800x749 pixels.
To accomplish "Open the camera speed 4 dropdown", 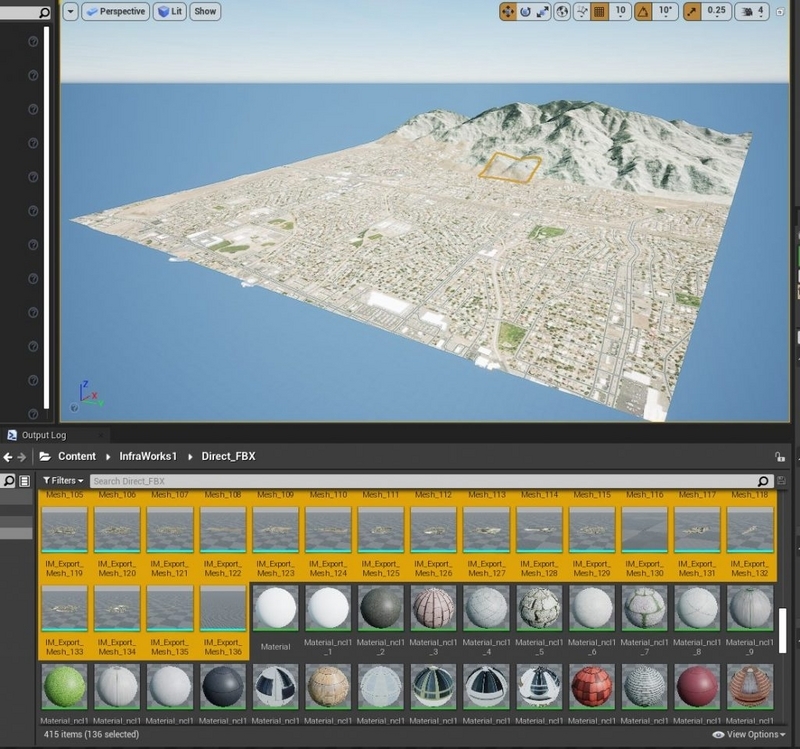I will (760, 11).
